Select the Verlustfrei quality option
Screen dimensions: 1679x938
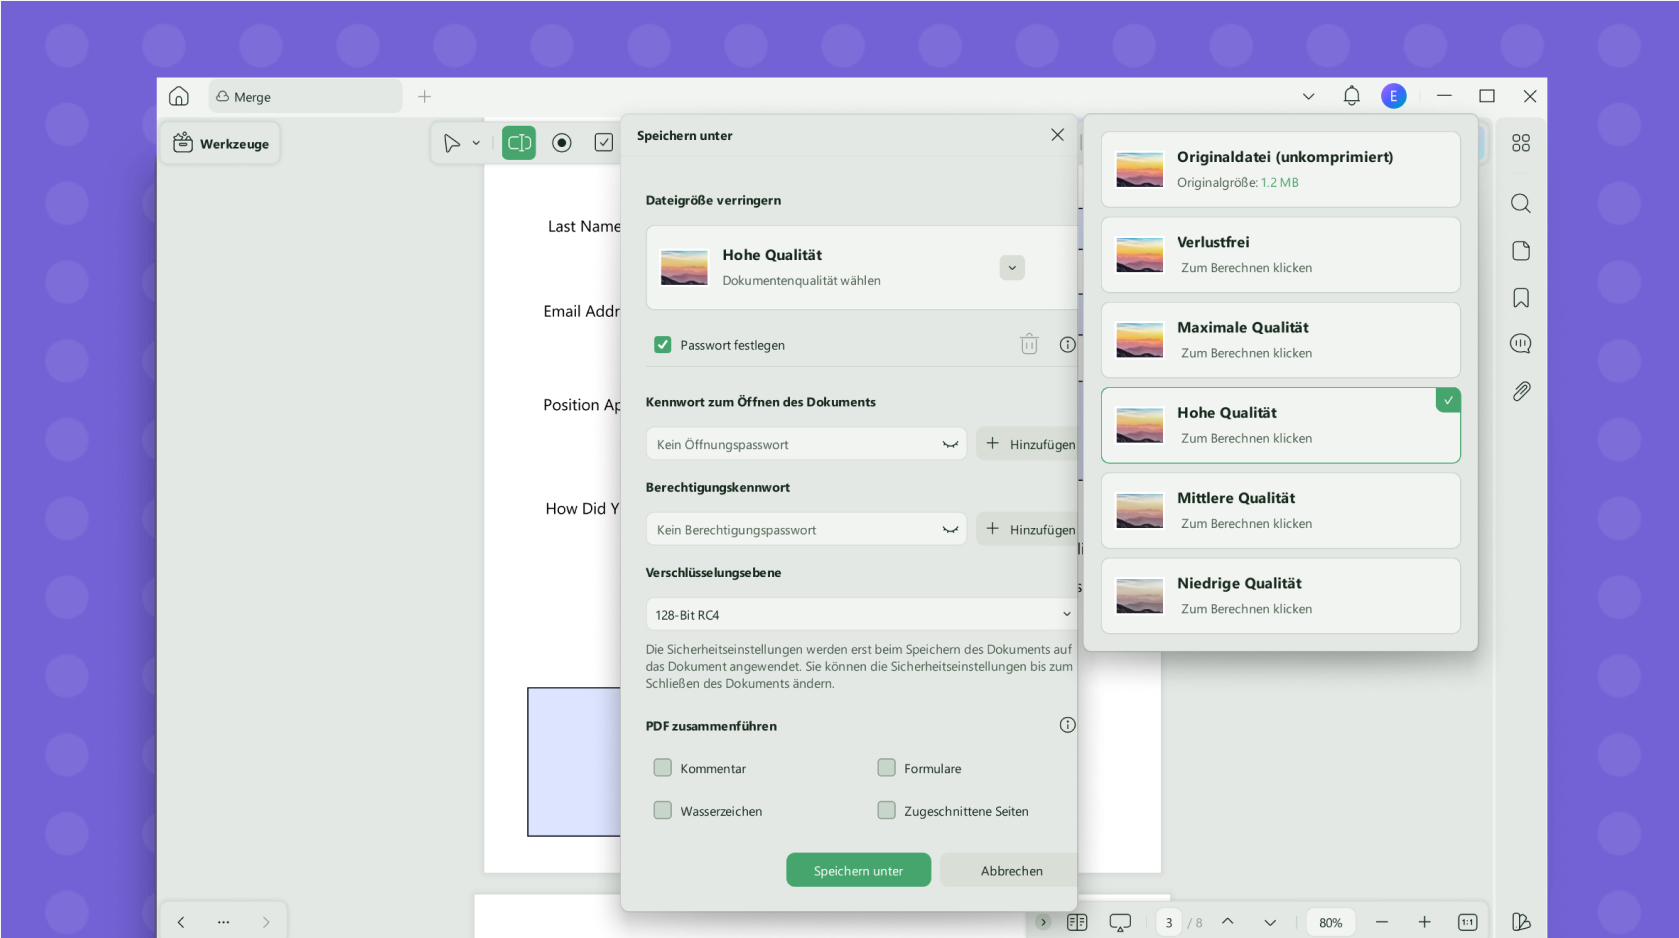1280,255
